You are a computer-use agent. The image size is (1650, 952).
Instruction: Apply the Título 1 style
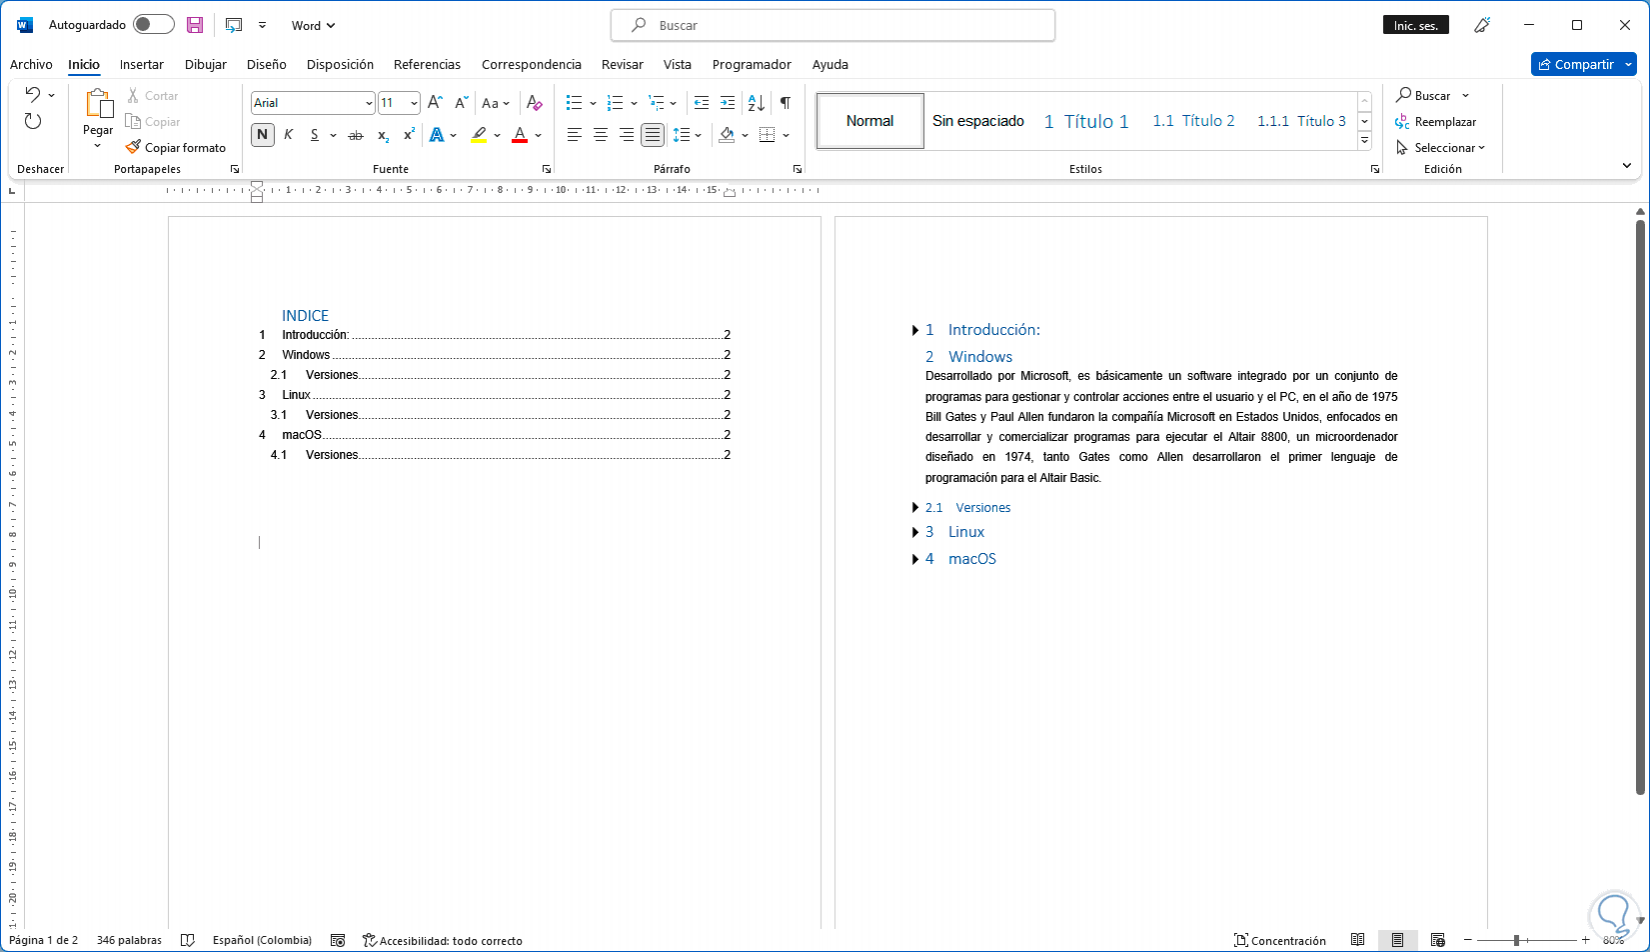coord(1086,121)
